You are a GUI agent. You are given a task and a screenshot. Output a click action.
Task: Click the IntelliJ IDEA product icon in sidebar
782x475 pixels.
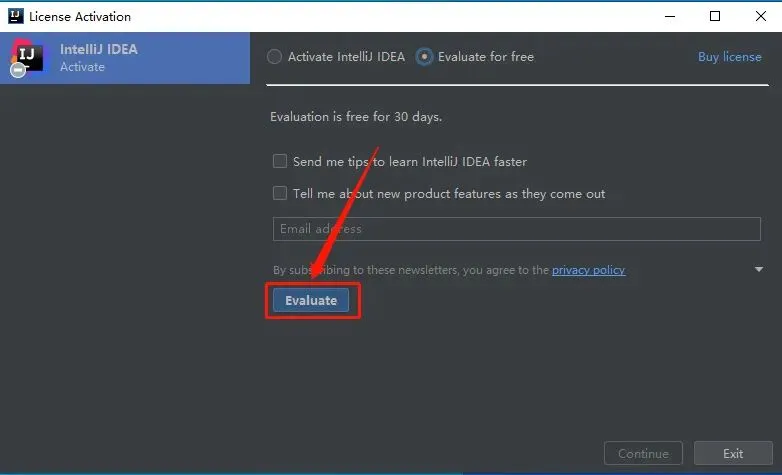[x=27, y=57]
